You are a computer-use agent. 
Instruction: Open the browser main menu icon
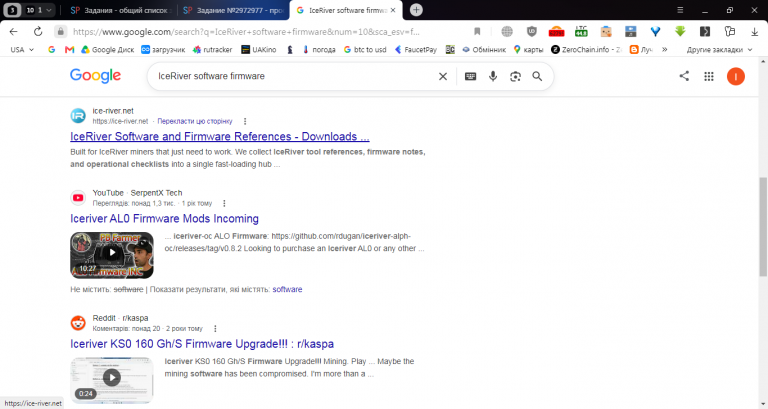pos(680,10)
